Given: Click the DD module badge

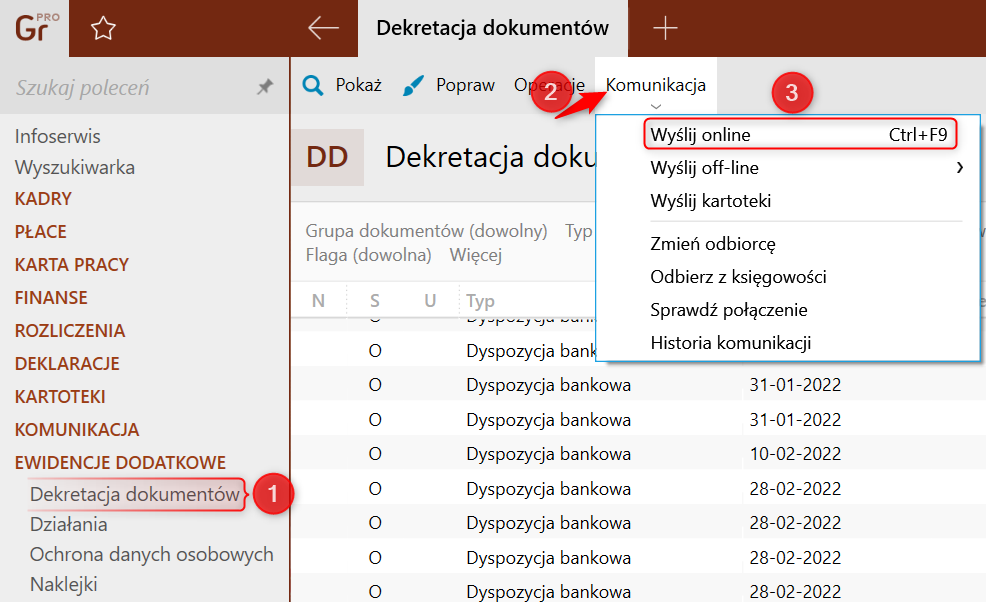Looking at the screenshot, I should (x=327, y=158).
